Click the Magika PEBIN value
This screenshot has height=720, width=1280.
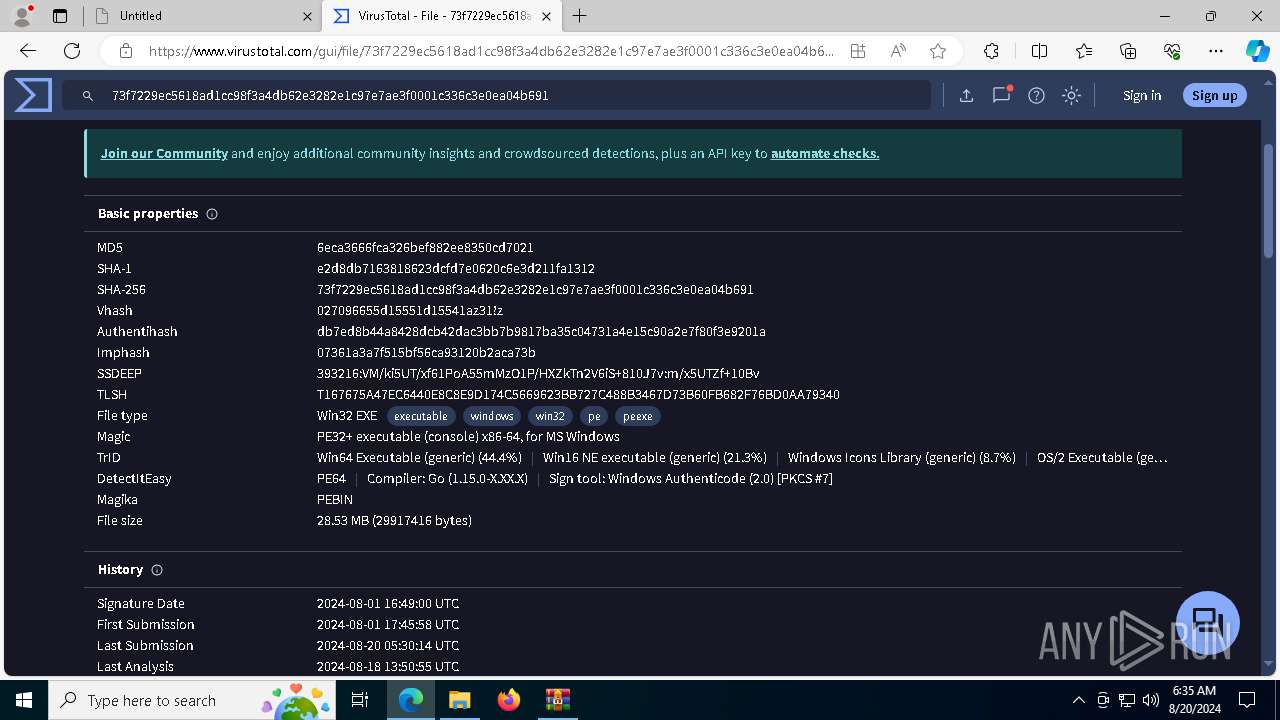click(x=335, y=500)
